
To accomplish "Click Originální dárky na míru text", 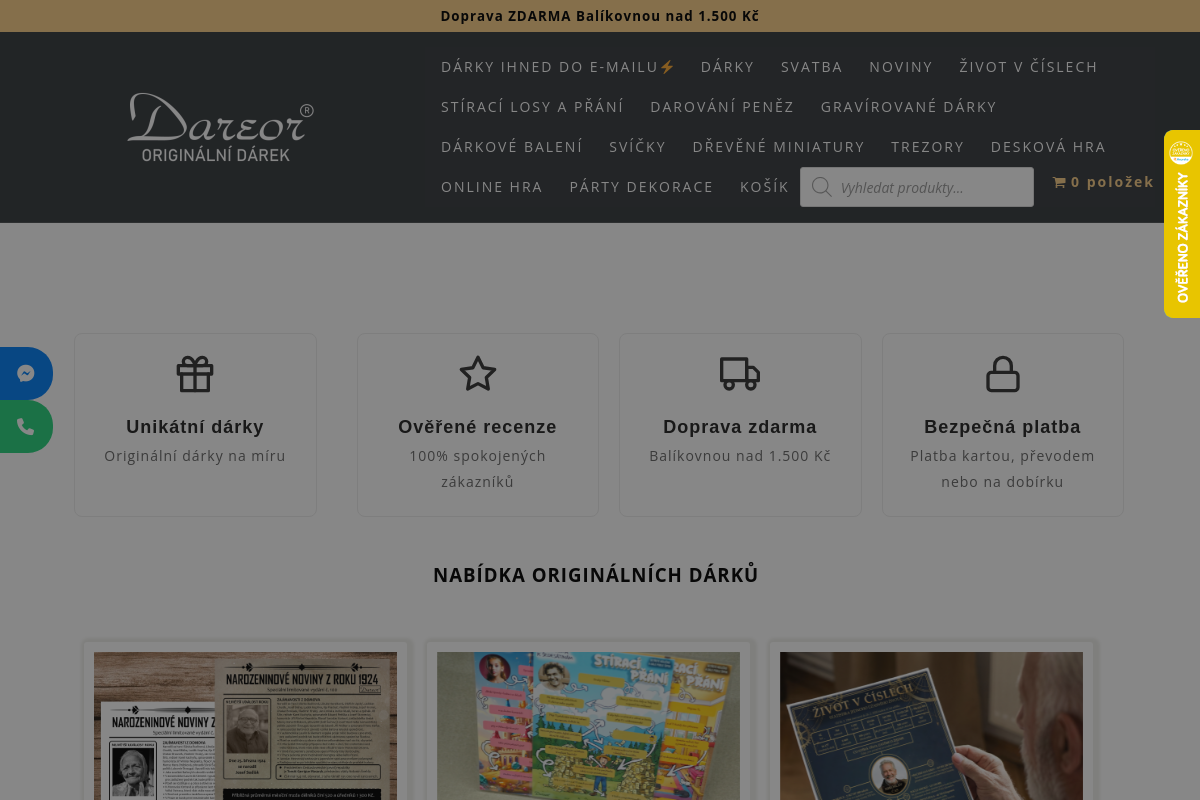I will 195,456.
